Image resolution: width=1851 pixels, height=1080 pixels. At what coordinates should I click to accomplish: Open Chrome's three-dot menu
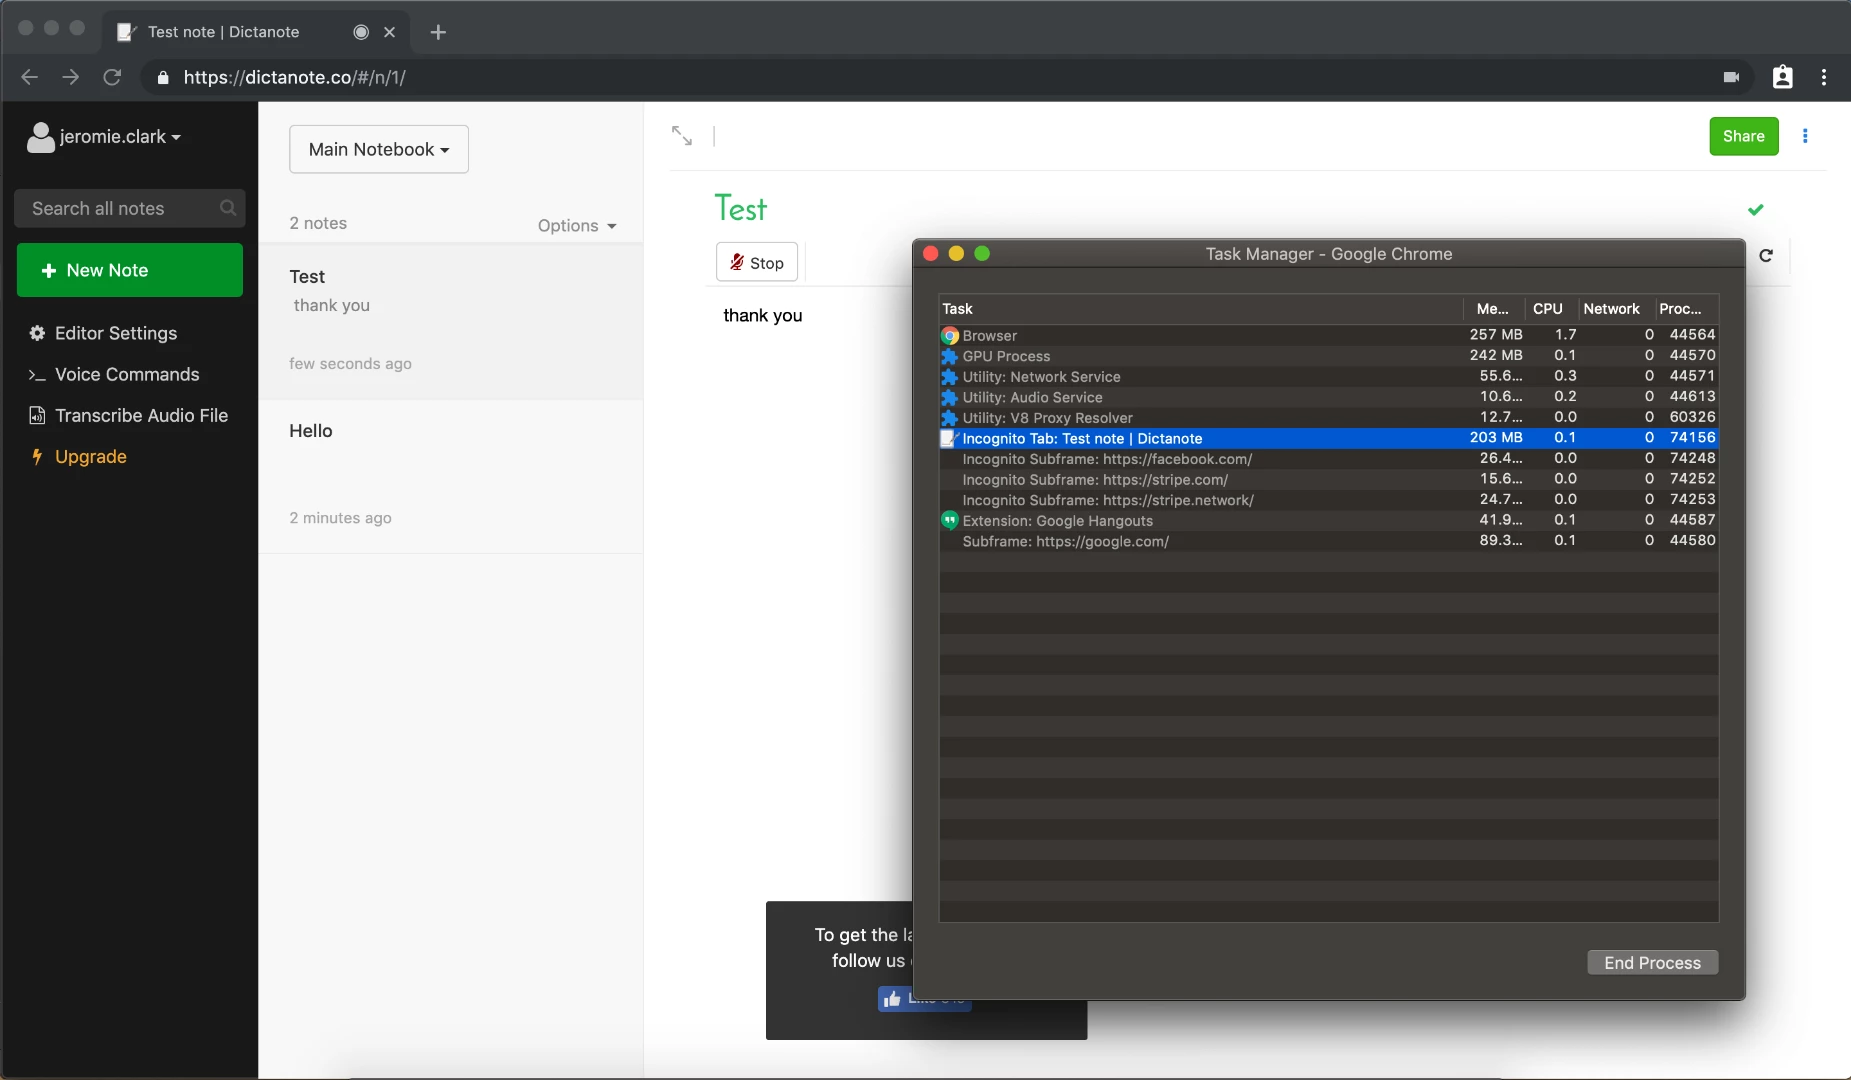(1824, 77)
